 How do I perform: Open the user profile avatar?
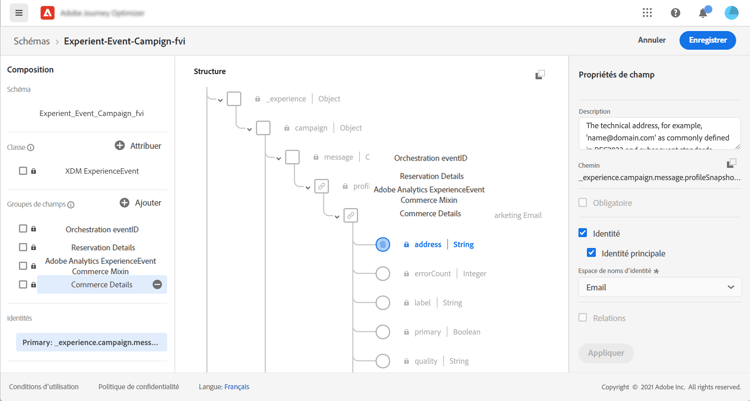(x=731, y=13)
